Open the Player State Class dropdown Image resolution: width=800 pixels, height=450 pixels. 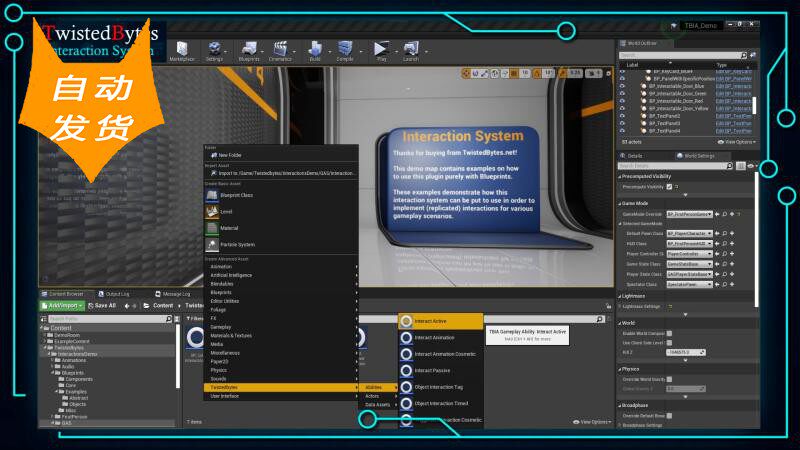tap(689, 274)
